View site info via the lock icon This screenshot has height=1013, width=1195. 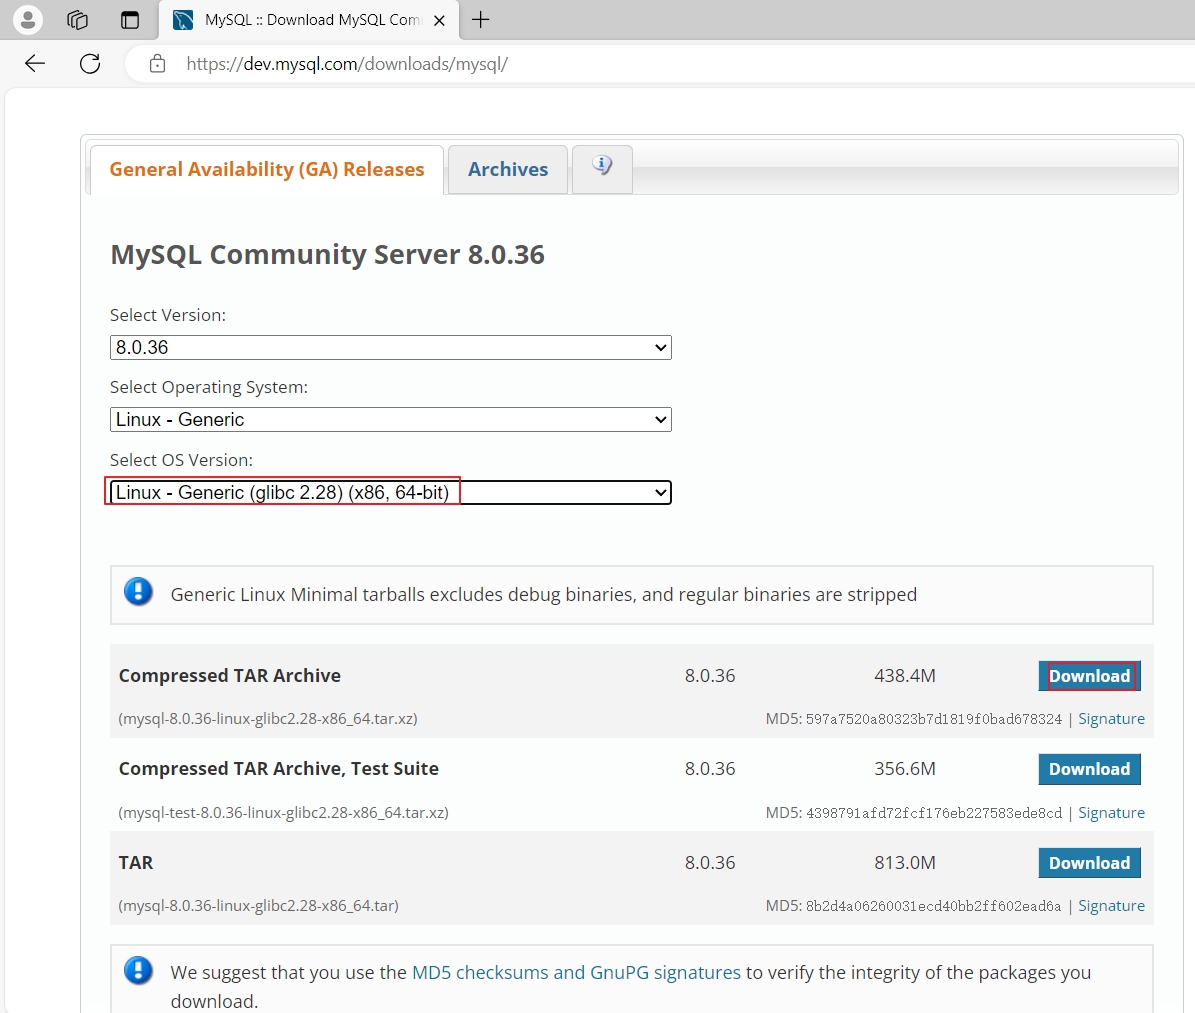click(157, 63)
